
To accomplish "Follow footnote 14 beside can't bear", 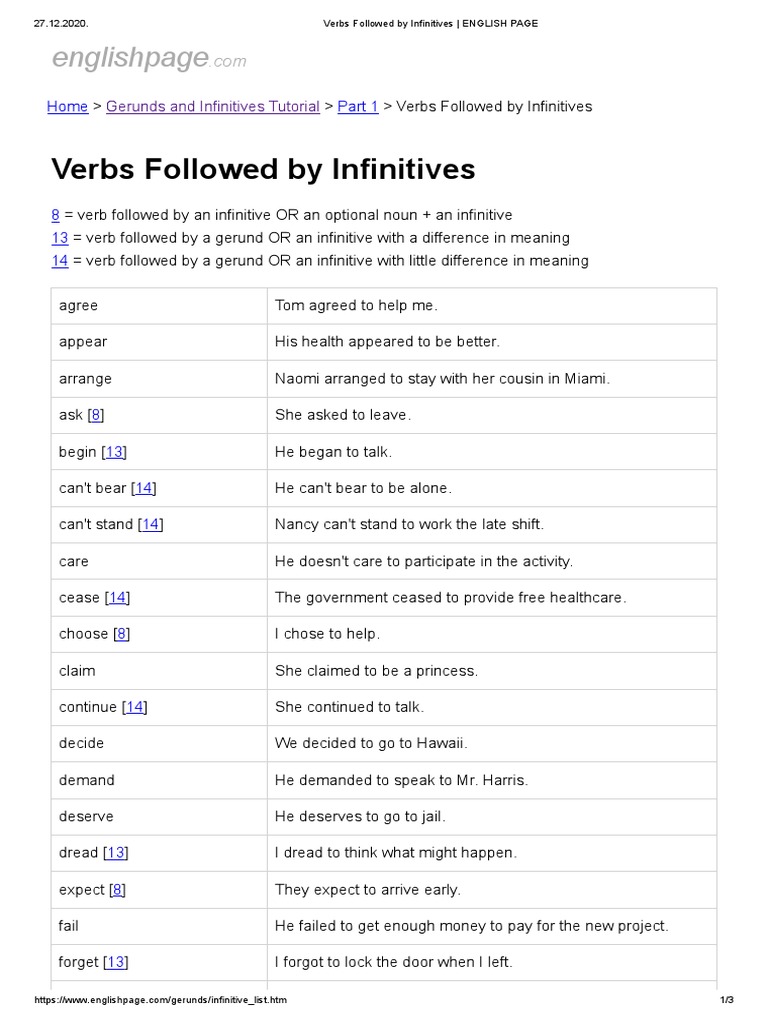I will point(144,488).
